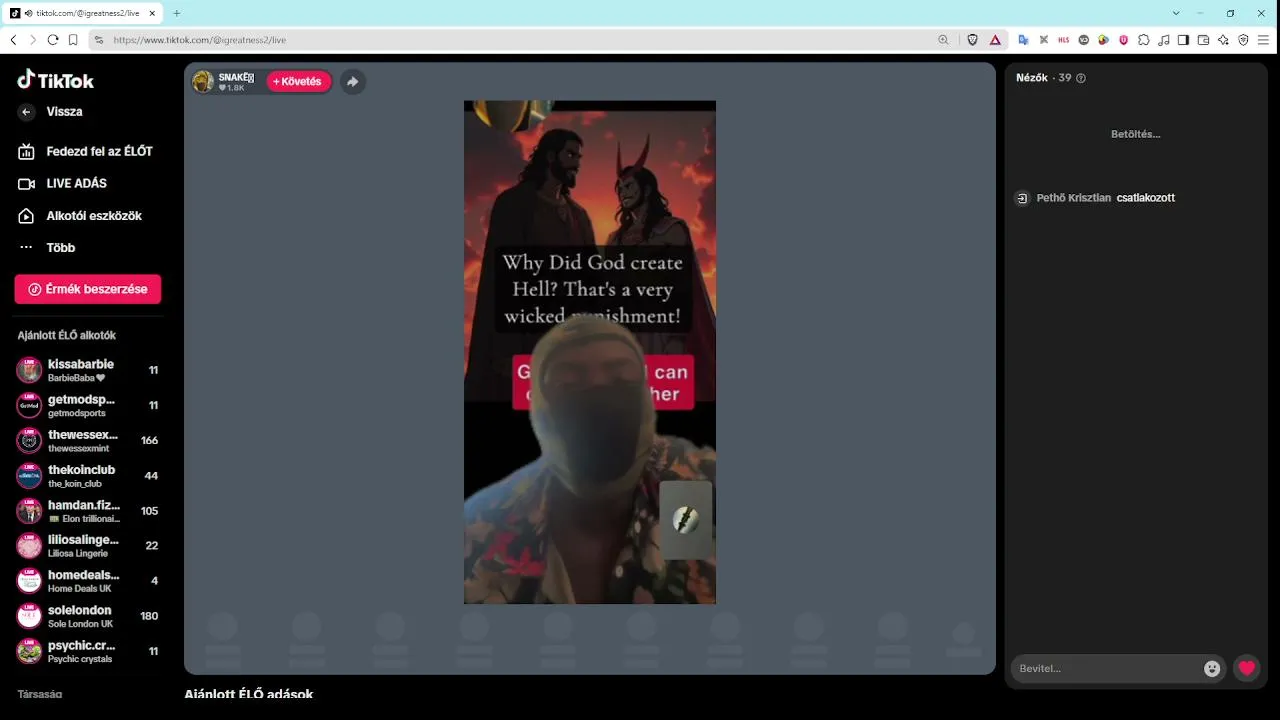
Task: Open the homedeals live channel
Action: pyautogui.click(x=88, y=581)
